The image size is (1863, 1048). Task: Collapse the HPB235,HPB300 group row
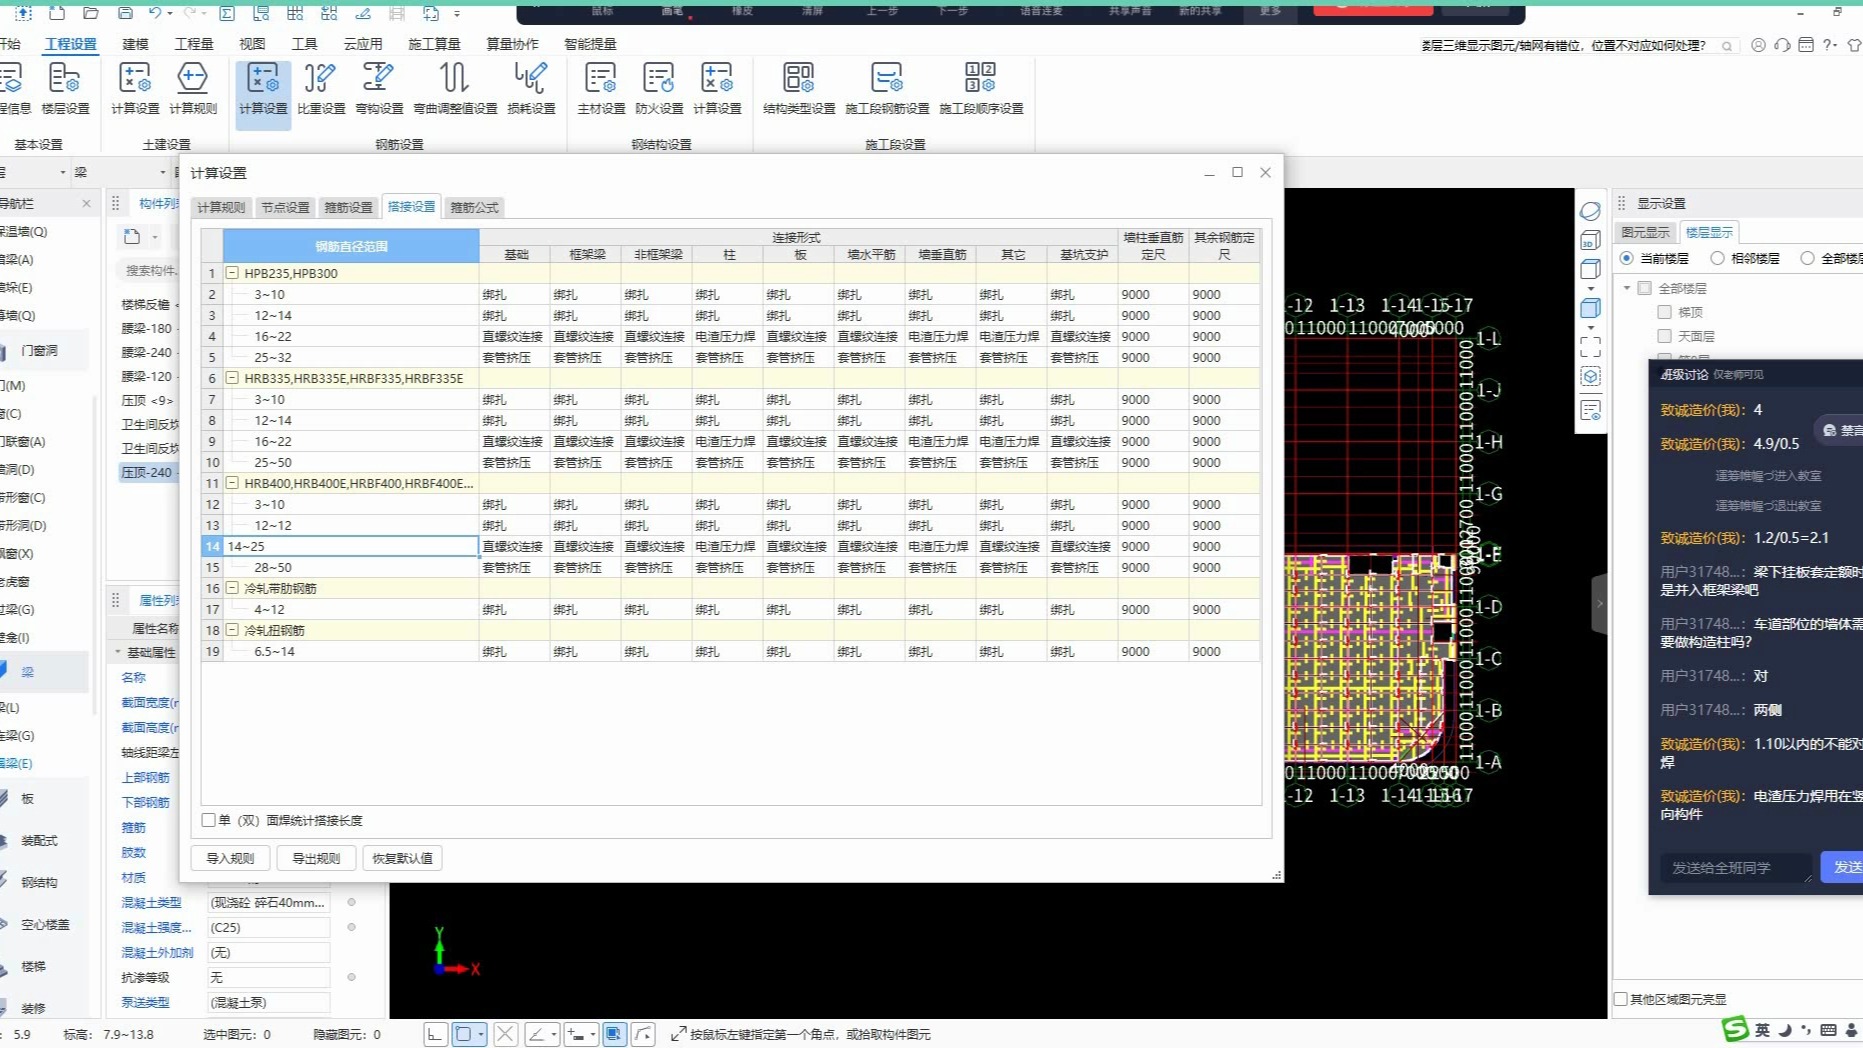click(x=232, y=272)
